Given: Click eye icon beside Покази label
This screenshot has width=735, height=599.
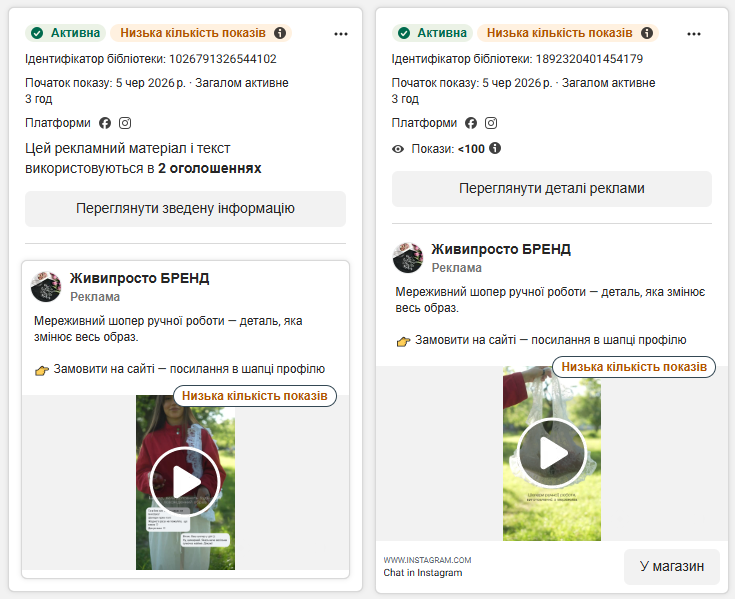Looking at the screenshot, I should [x=398, y=149].
